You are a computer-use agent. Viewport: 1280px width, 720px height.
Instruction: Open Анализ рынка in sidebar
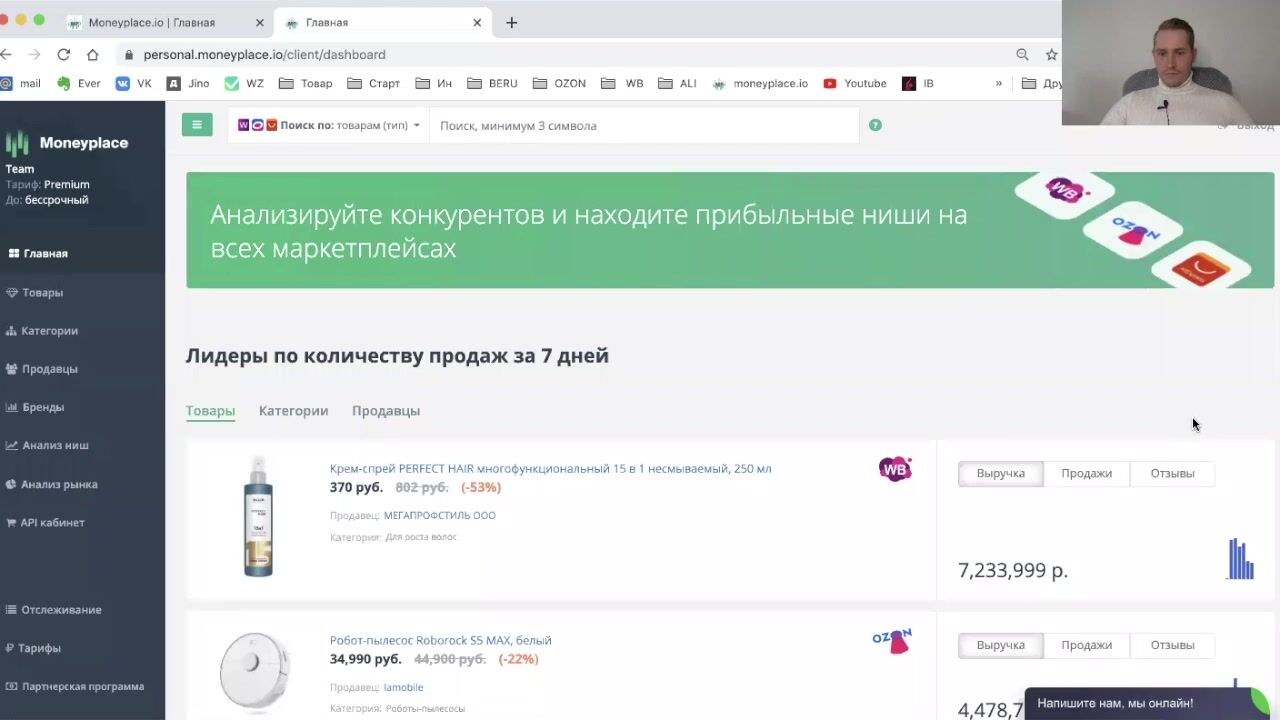52,485
